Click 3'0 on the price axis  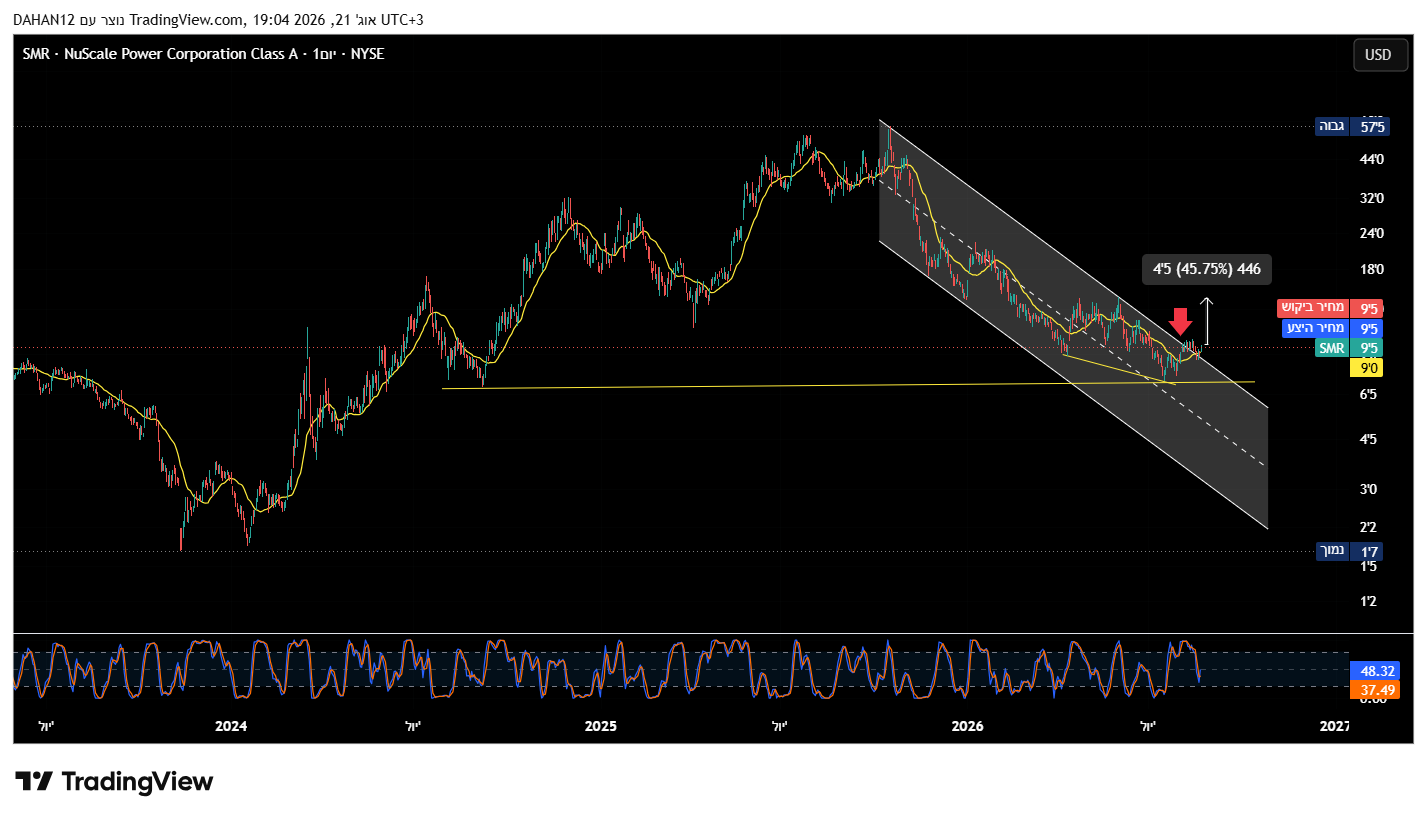coord(1369,489)
